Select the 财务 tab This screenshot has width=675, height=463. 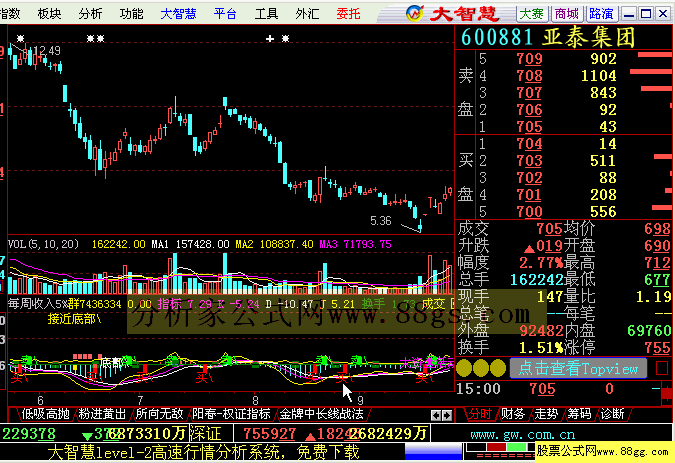[513, 414]
